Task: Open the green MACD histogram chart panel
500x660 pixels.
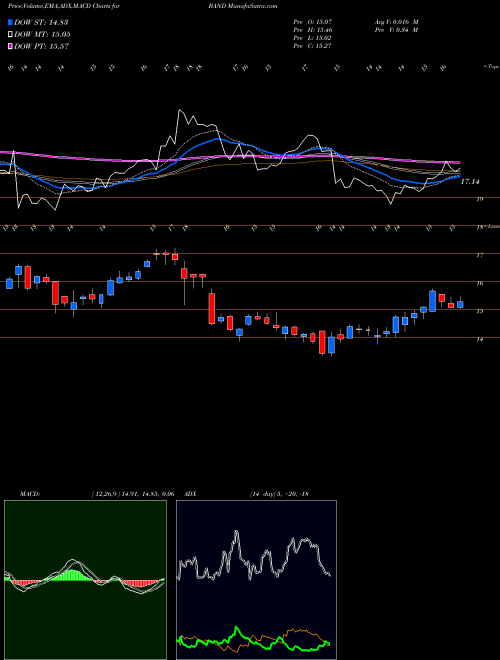Action: [x=85, y=580]
